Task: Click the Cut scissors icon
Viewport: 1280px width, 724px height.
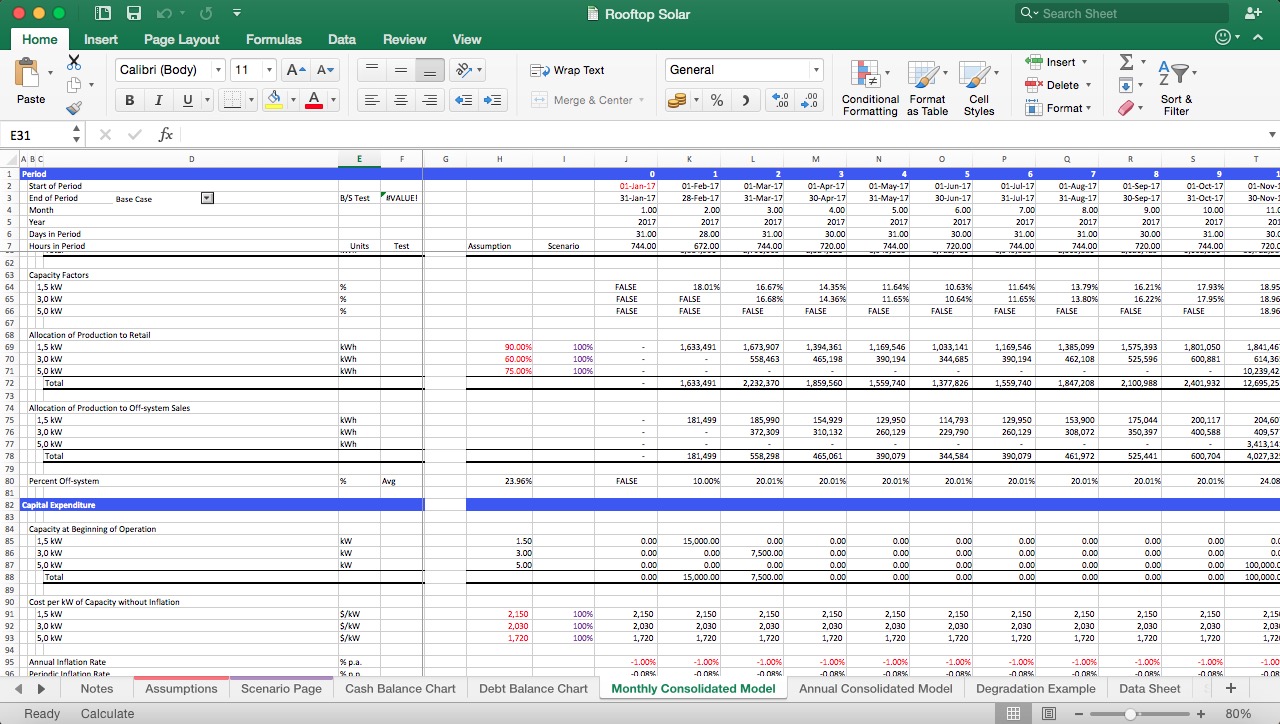Action: pos(74,62)
